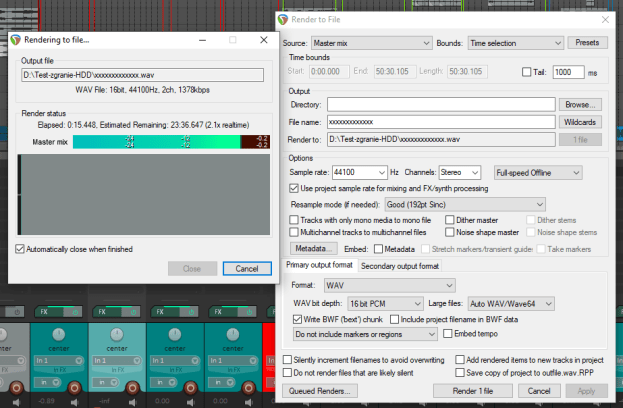Image resolution: width=623 pixels, height=408 pixels.
Task: Check the Dither master option
Action: point(448,219)
